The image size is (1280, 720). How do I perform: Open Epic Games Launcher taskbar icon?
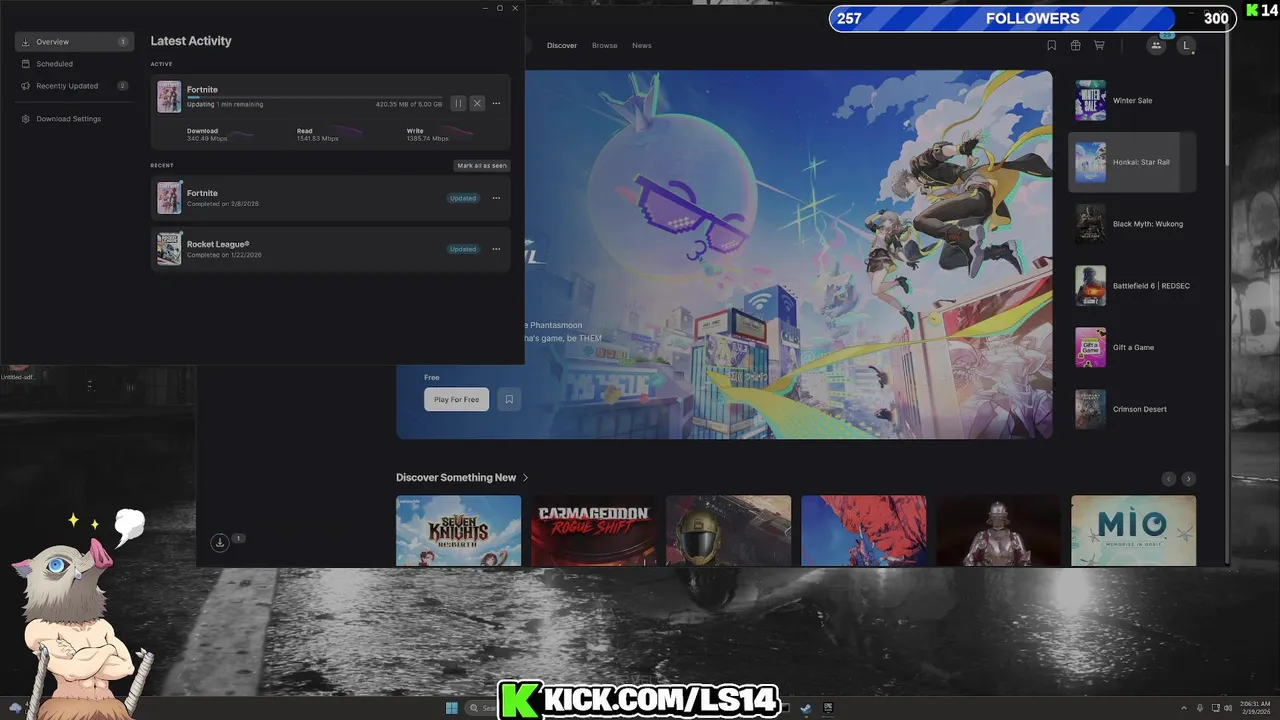tap(828, 708)
